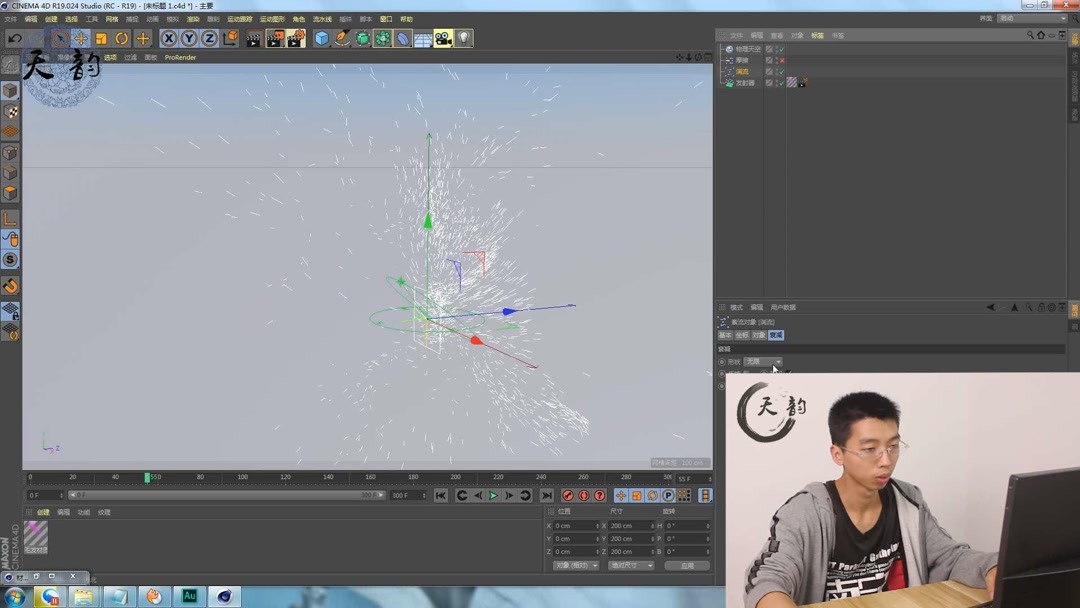Render to Picture Viewer

pyautogui.click(x=278, y=38)
